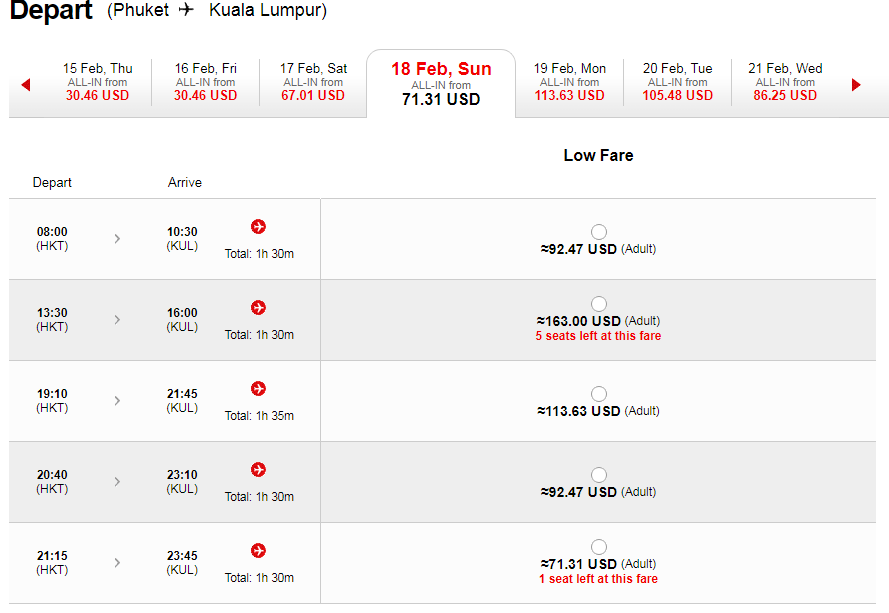Switch to the 15 Feb, Thu date tab

click(x=98, y=82)
